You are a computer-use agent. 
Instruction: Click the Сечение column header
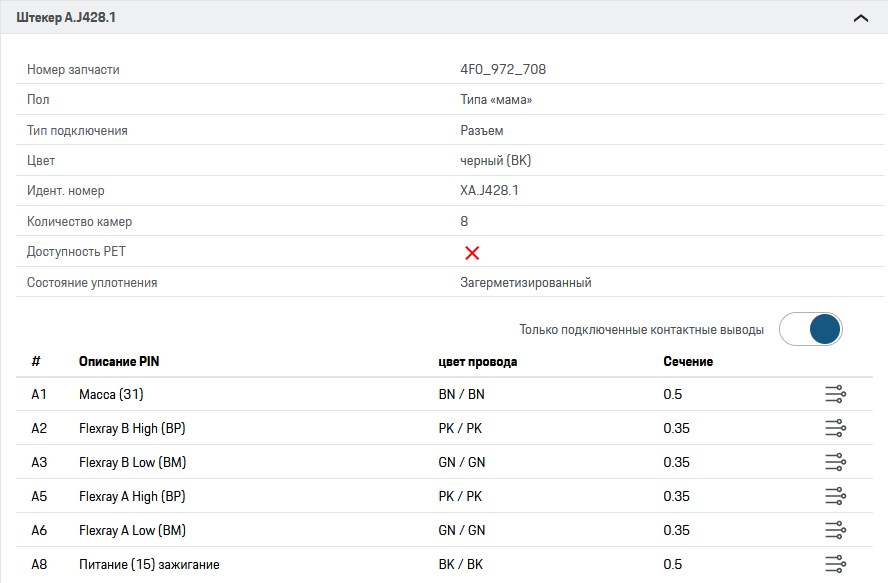[x=688, y=361]
